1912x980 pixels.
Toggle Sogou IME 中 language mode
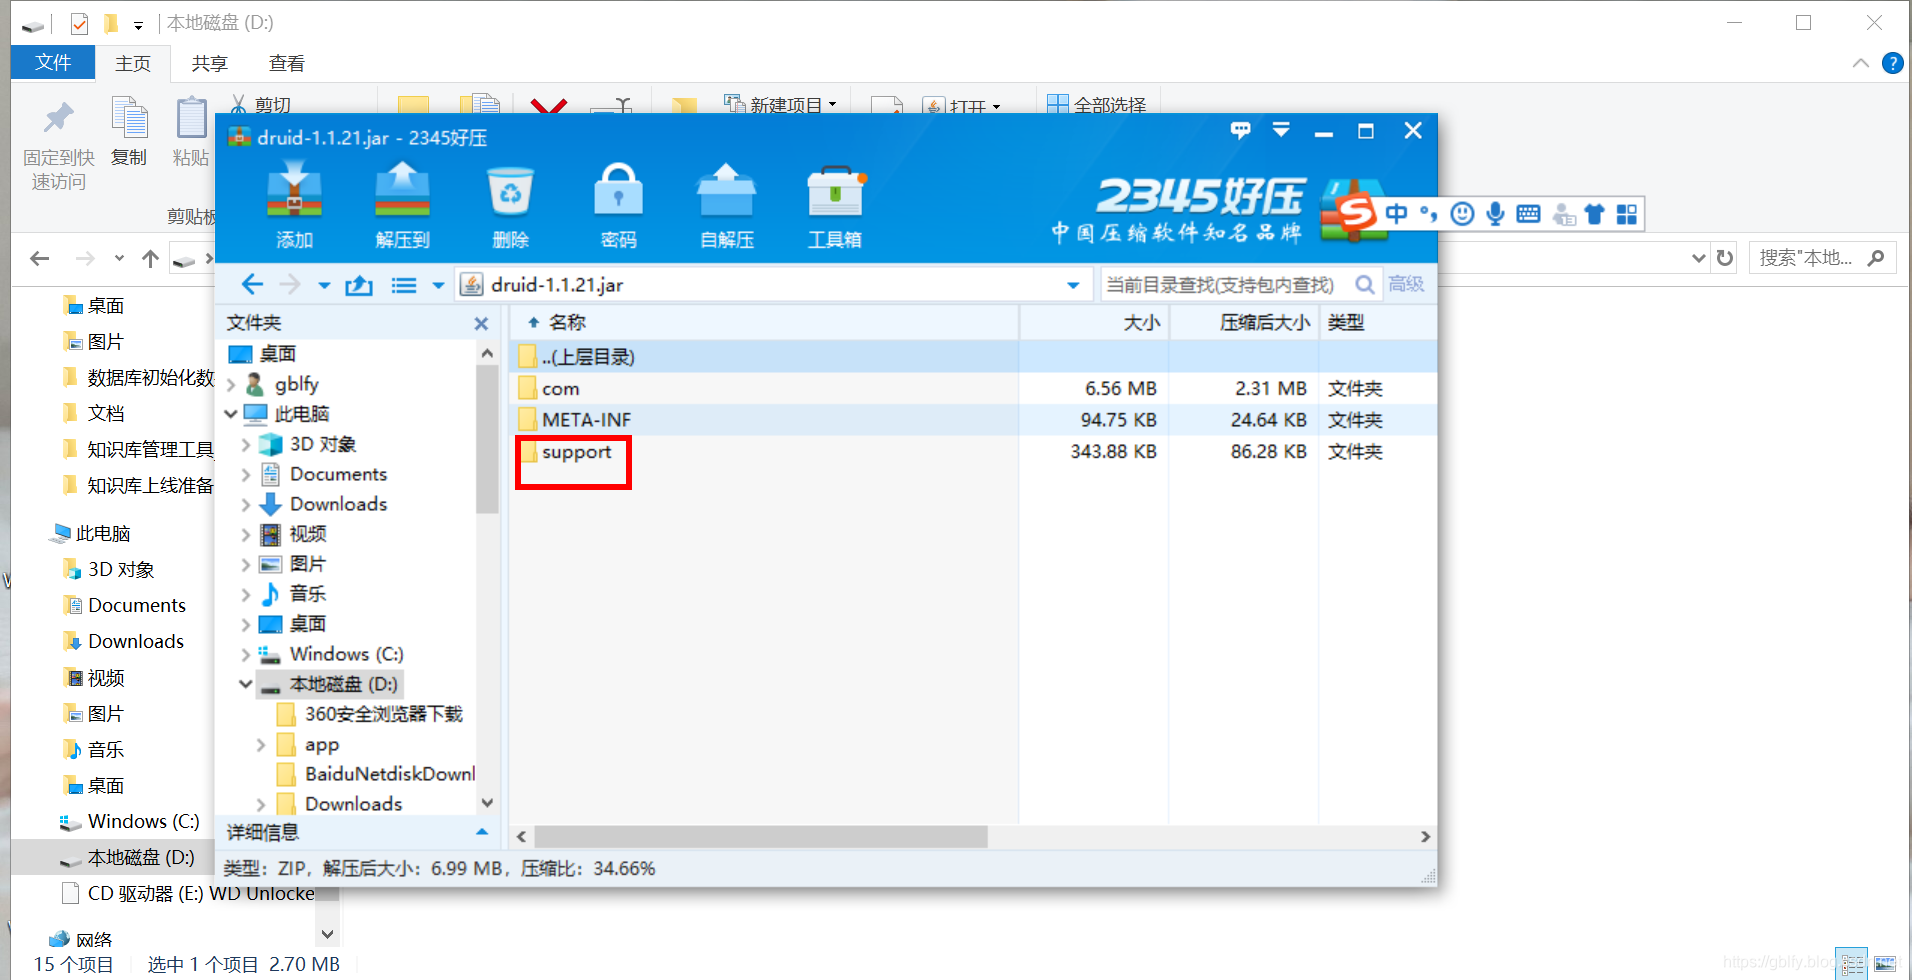click(x=1396, y=213)
